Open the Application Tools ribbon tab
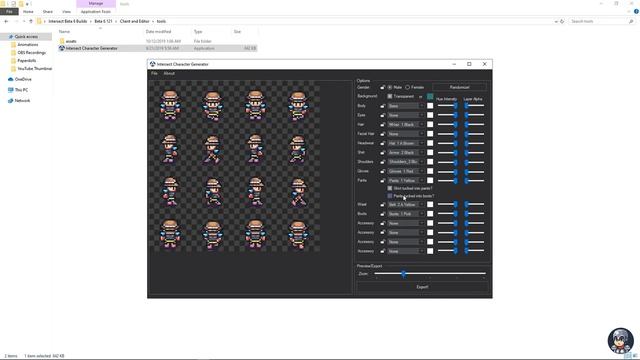Image resolution: width=640 pixels, height=360 pixels. tap(96, 11)
